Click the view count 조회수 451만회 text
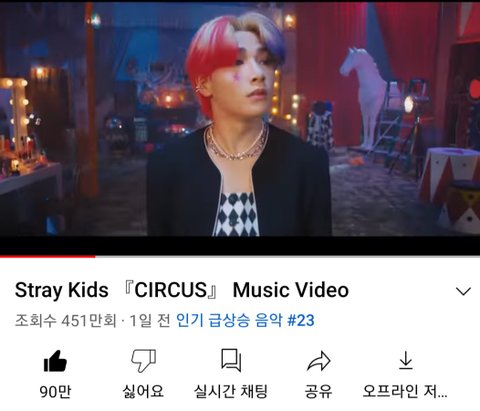The image size is (480, 411). [x=66, y=321]
